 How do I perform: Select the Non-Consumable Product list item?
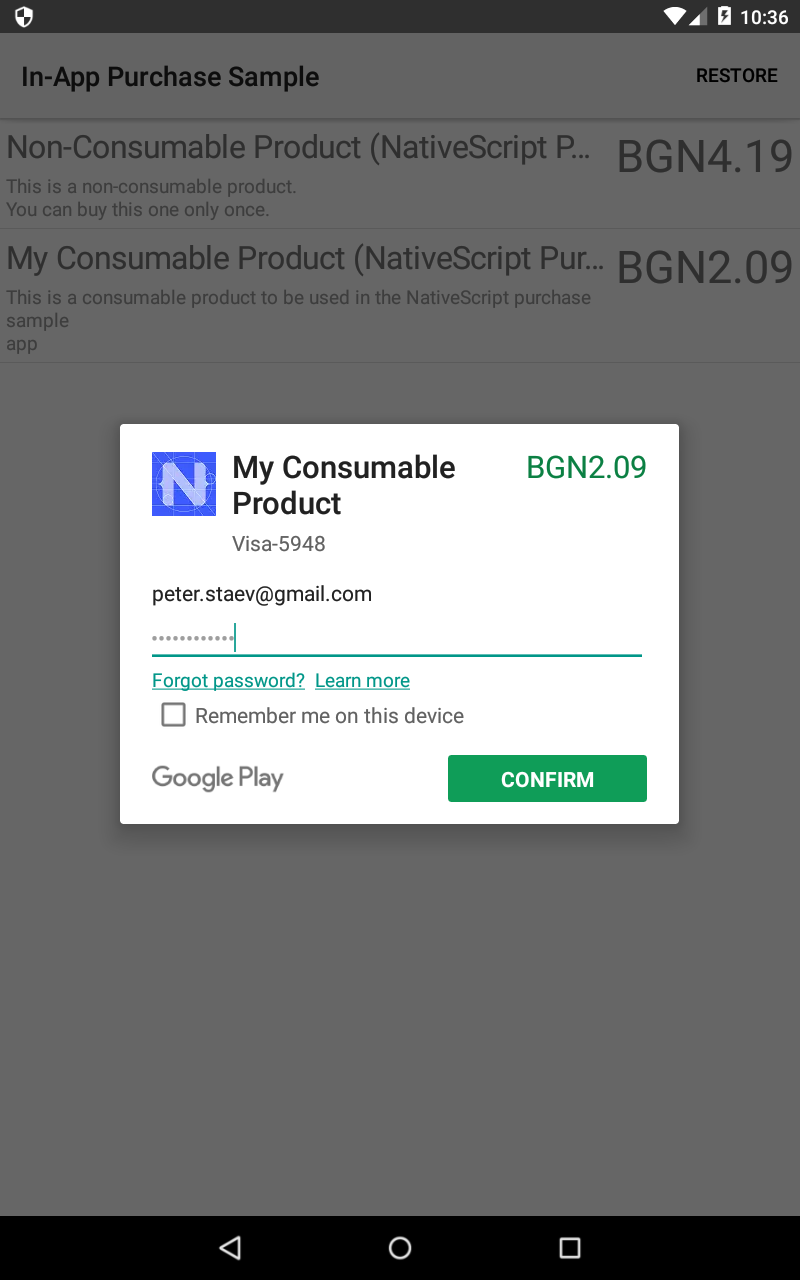(x=400, y=174)
